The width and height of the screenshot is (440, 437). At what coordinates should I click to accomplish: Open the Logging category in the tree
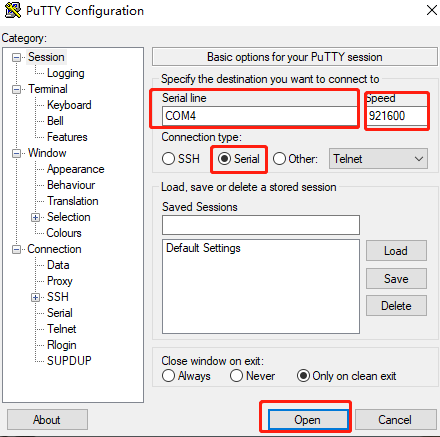point(65,73)
